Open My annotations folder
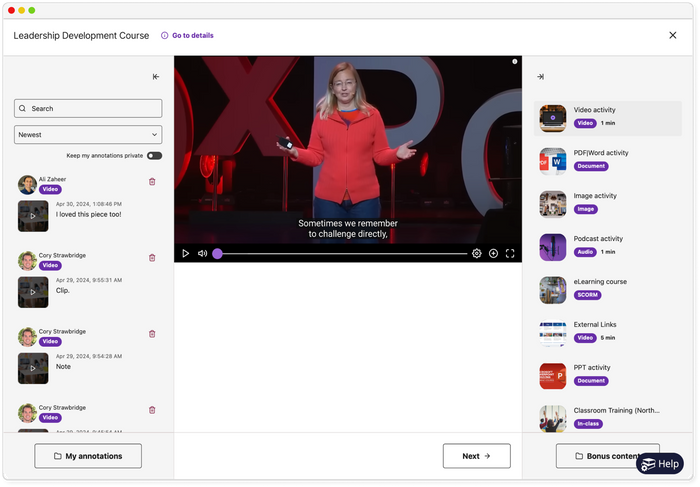Viewport: 700px width, 487px height. (x=88, y=456)
